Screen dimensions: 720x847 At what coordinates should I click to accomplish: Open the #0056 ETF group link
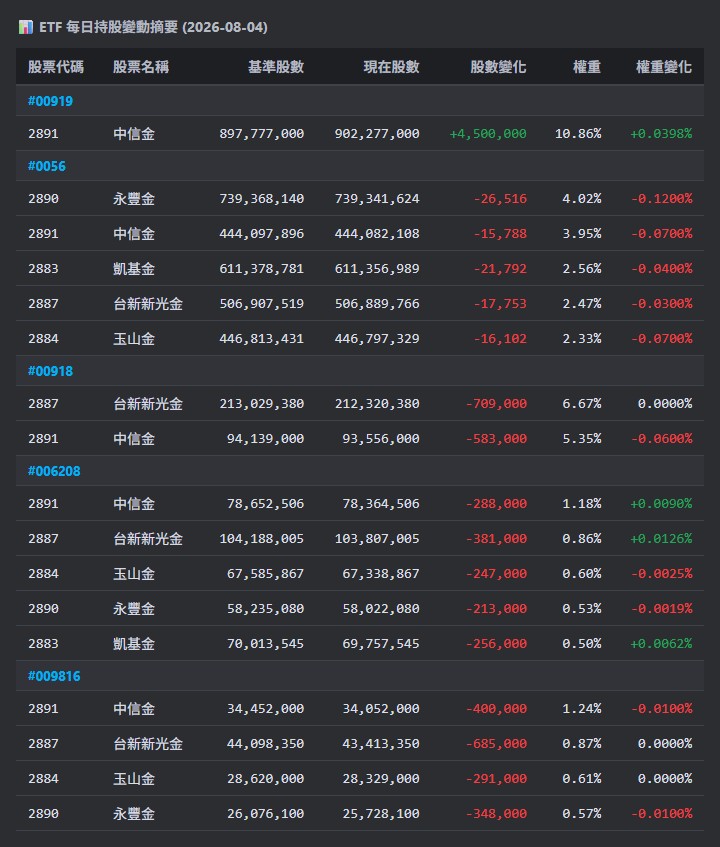46,166
